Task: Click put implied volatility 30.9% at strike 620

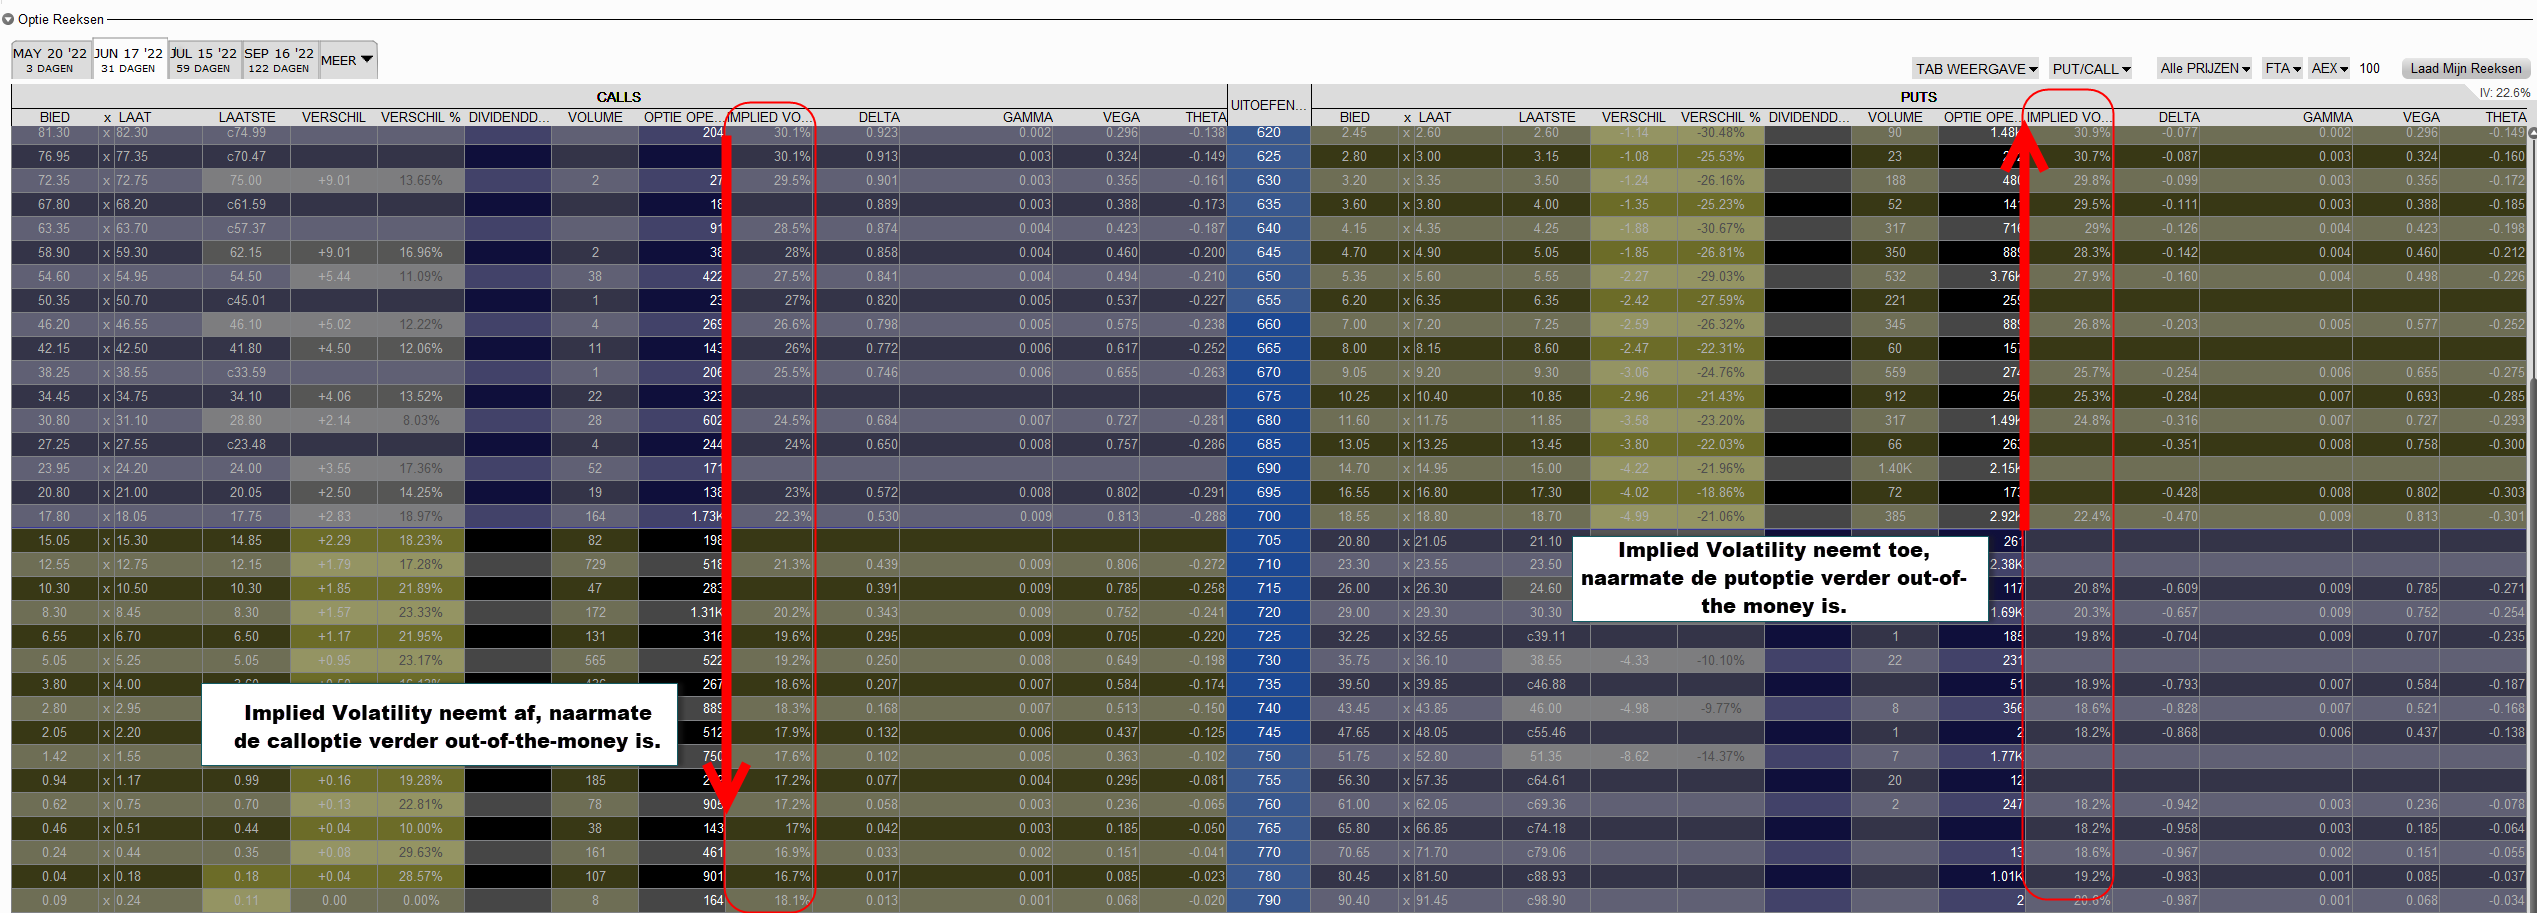Action: pyautogui.click(x=2090, y=132)
